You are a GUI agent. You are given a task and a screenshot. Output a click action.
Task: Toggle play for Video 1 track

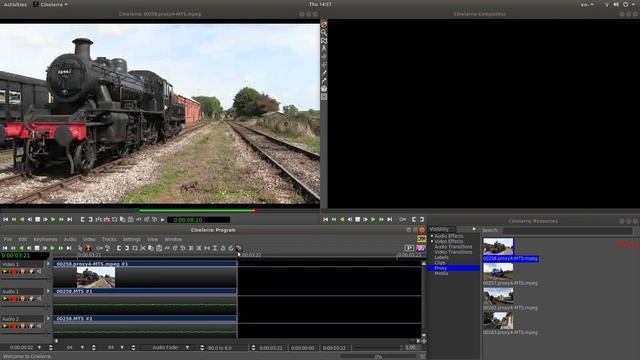pyautogui.click(x=5, y=271)
